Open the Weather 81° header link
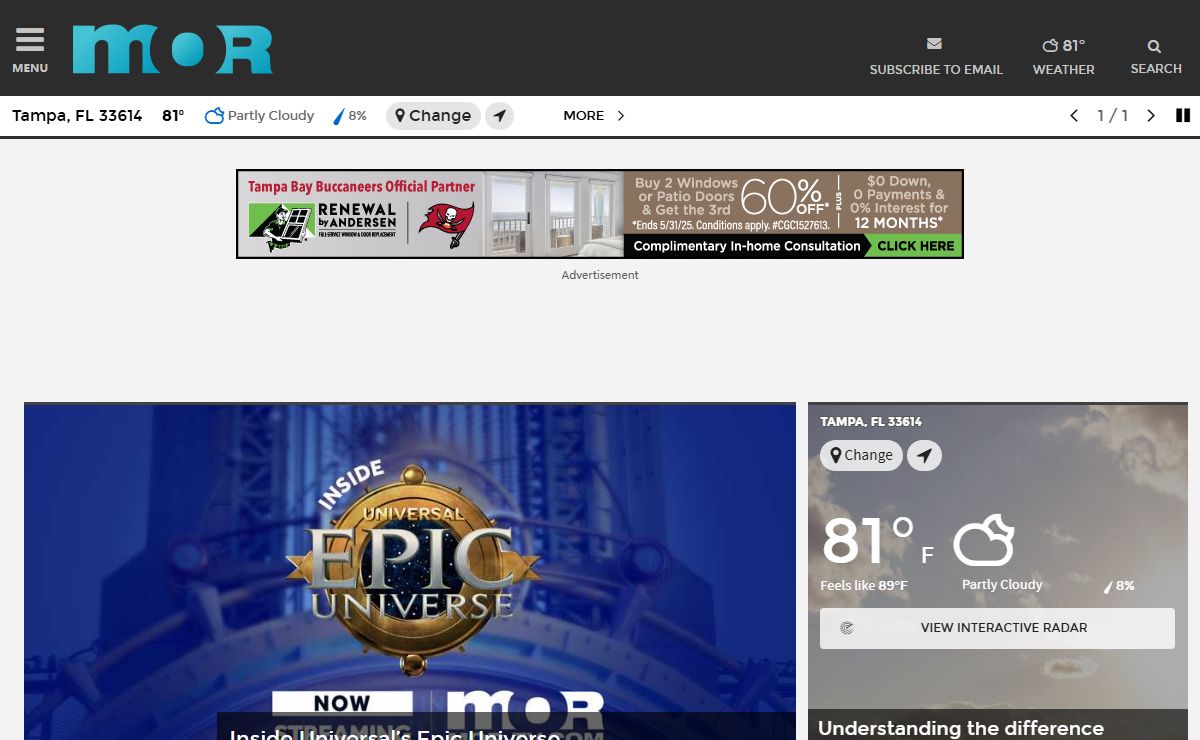This screenshot has height=740, width=1200. [1063, 57]
